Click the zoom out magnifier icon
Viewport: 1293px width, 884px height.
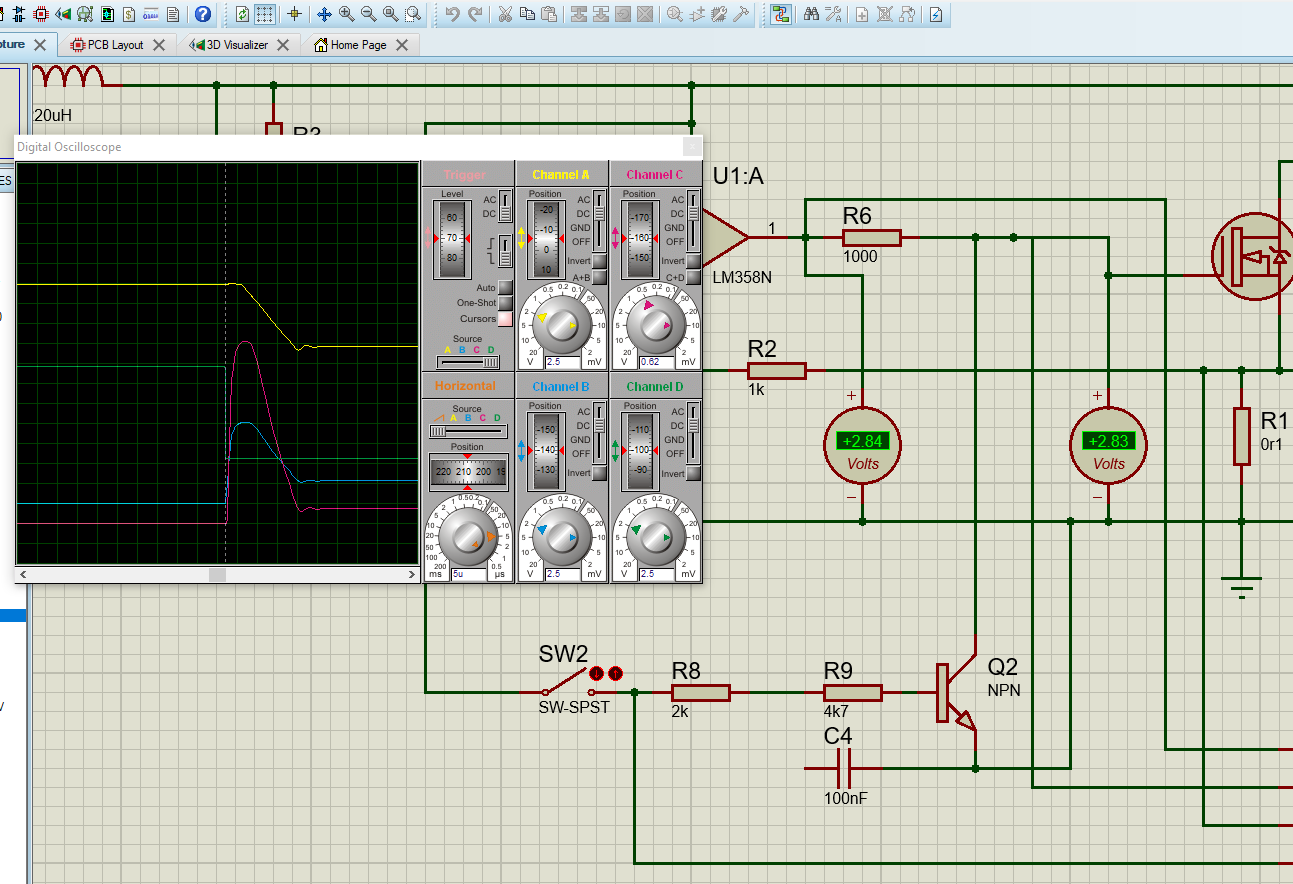pos(368,14)
